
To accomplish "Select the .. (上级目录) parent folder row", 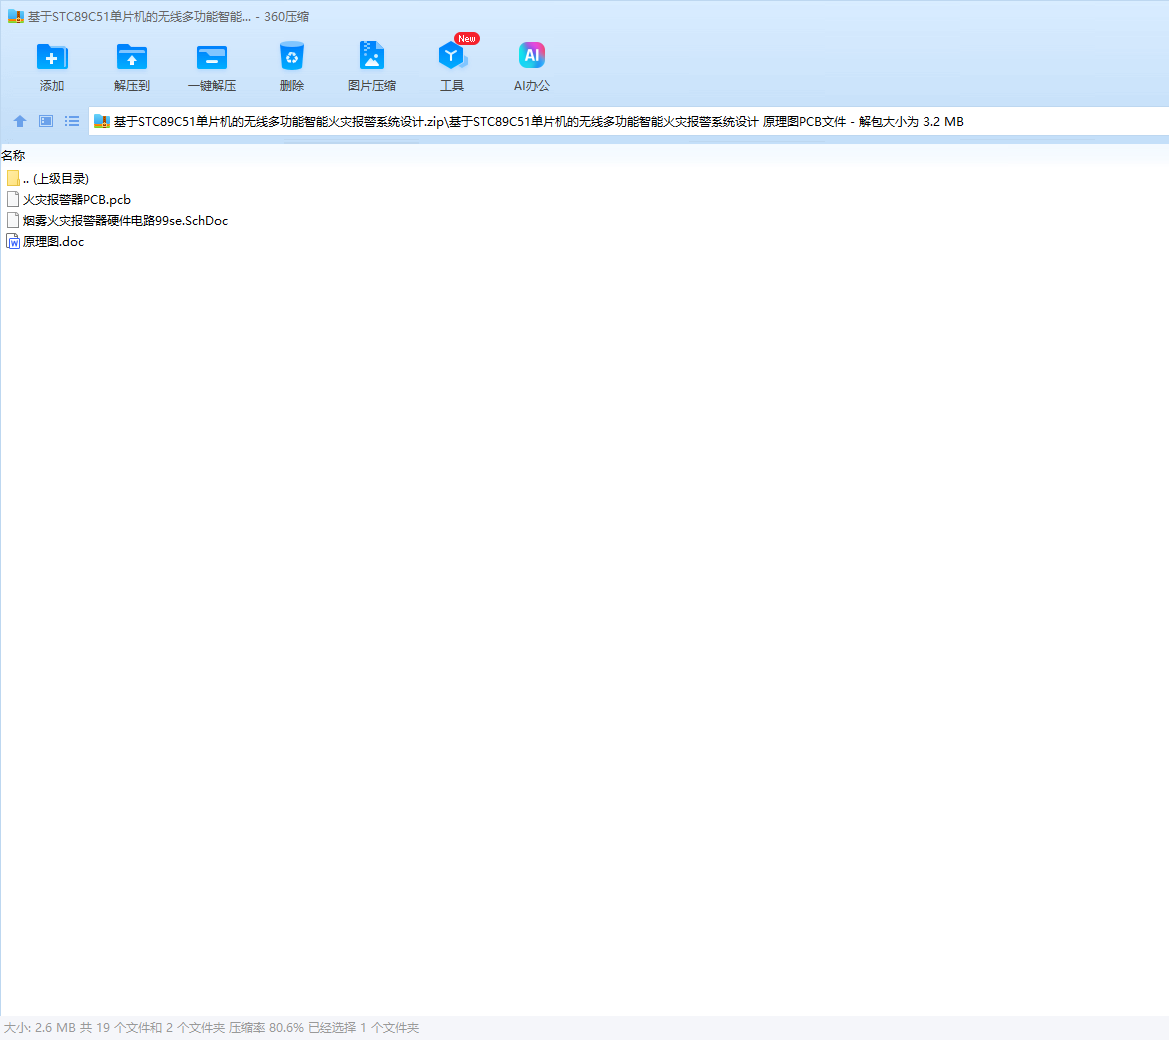I will click(48, 178).
